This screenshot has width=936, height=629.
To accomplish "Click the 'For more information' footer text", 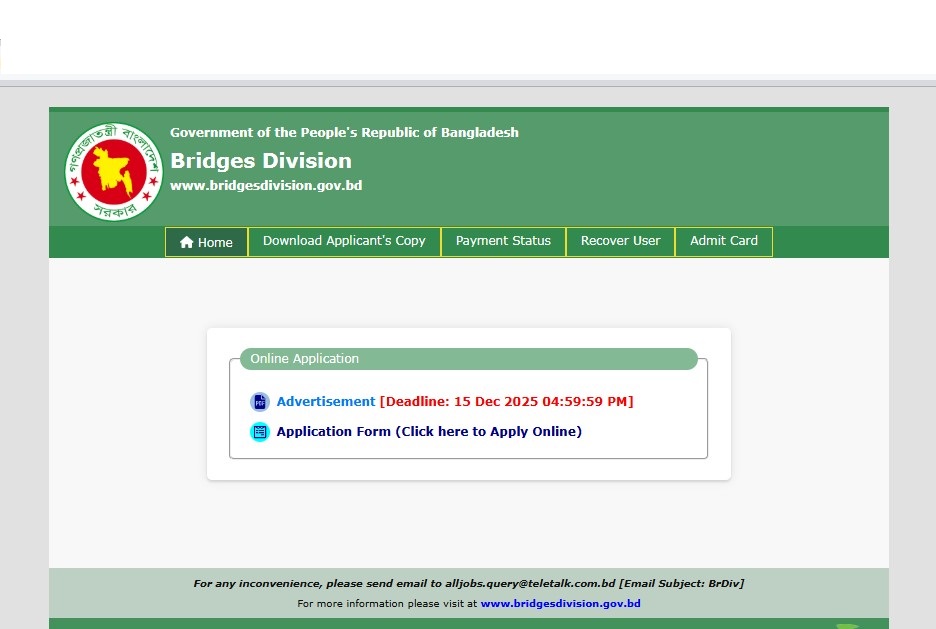I will [387, 604].
